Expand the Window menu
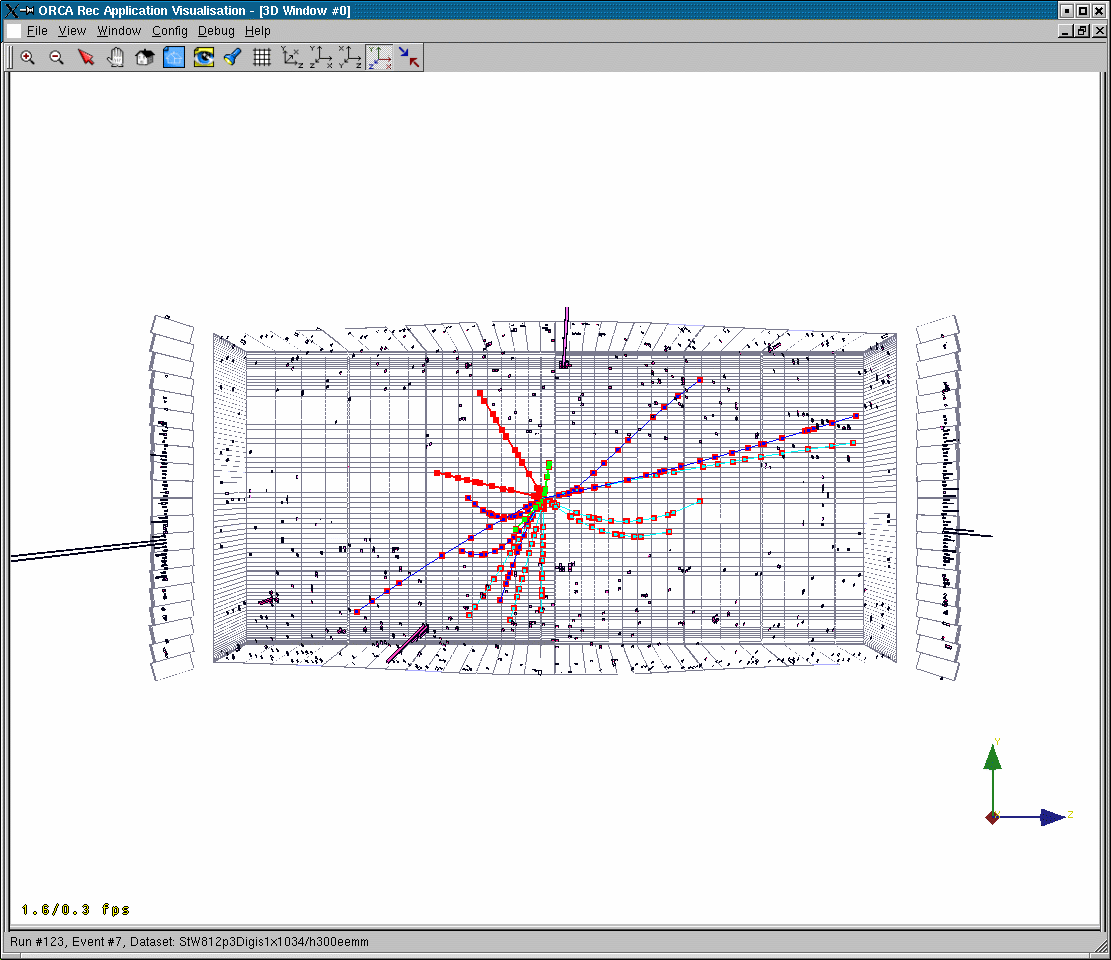1111x960 pixels. 119,31
